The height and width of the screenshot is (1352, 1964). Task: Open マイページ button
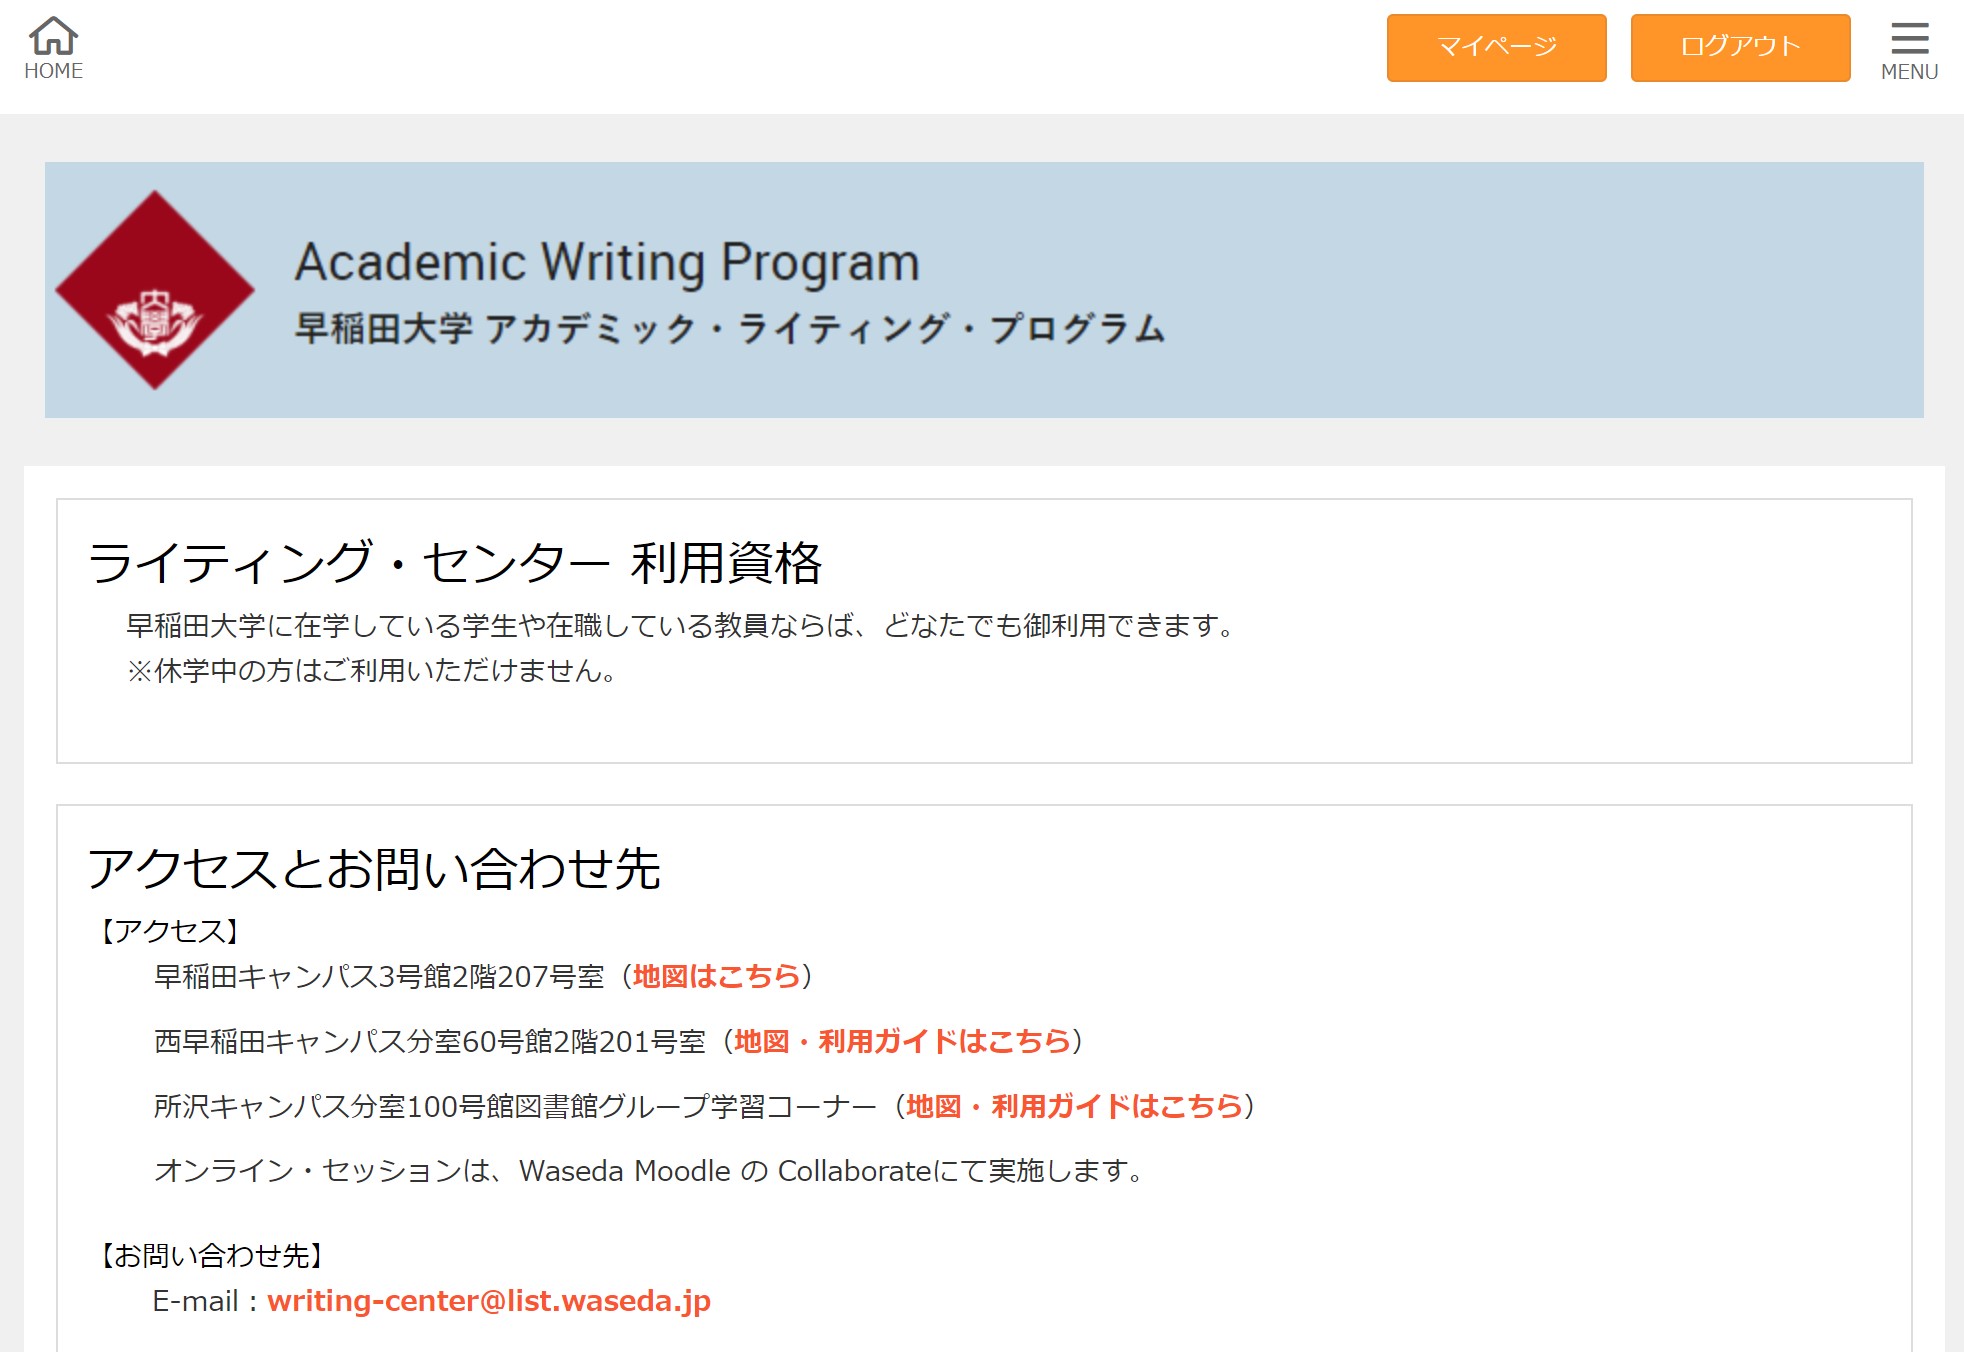[1496, 47]
